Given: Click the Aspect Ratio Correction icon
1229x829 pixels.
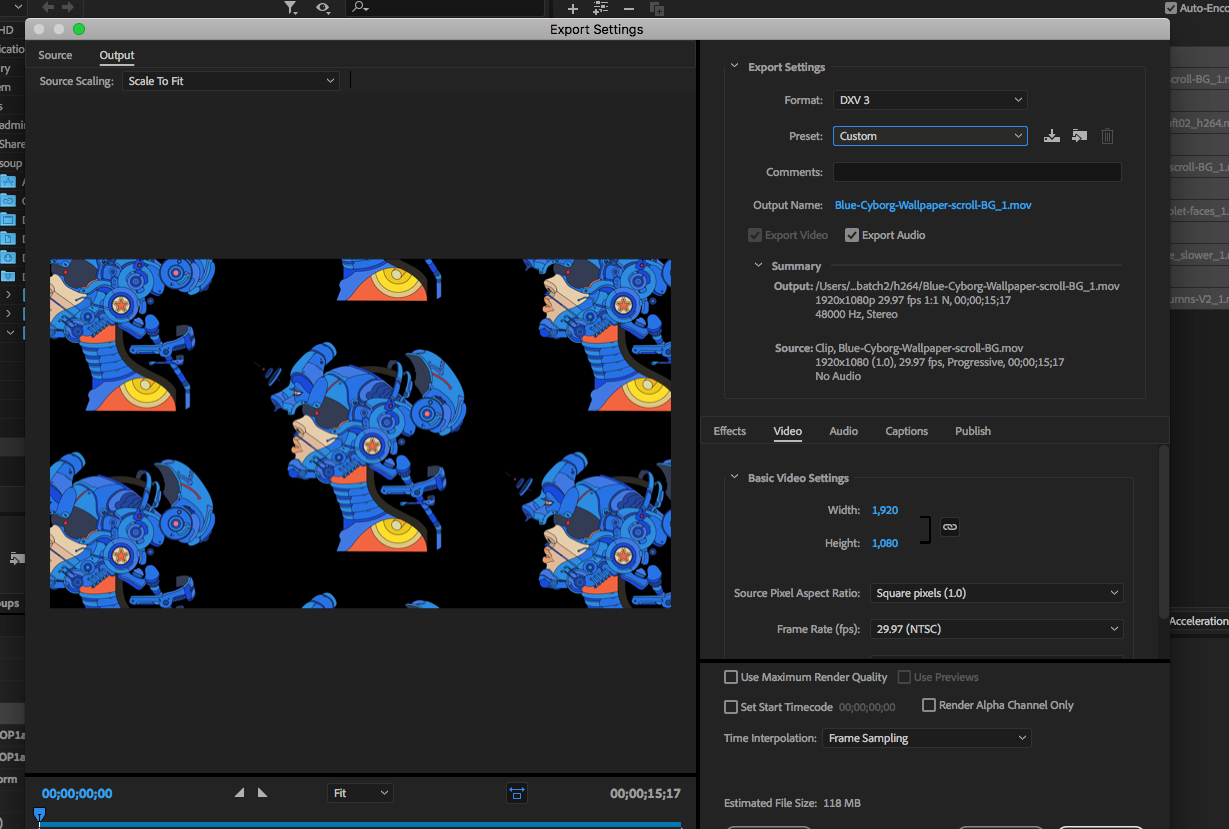Looking at the screenshot, I should (x=516, y=793).
